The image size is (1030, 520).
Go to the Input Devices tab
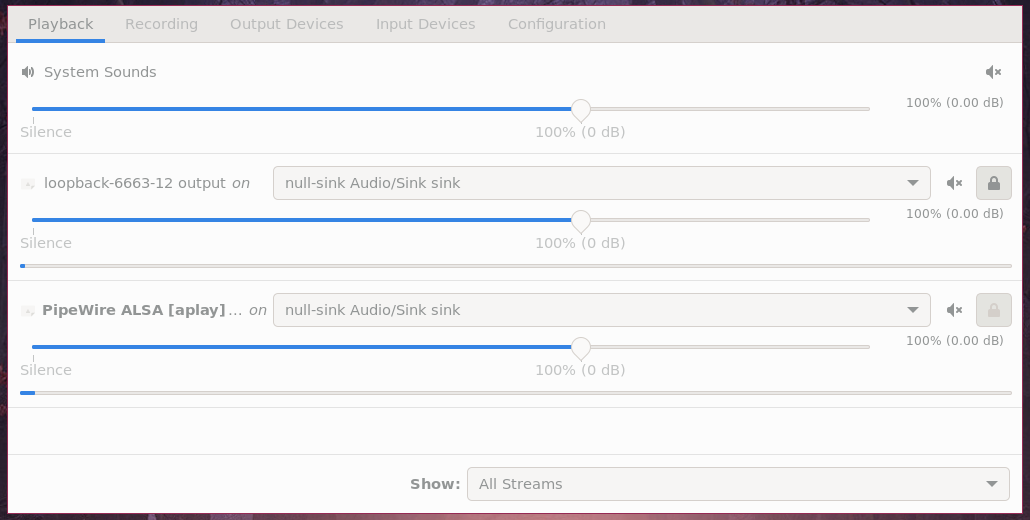[x=425, y=24]
